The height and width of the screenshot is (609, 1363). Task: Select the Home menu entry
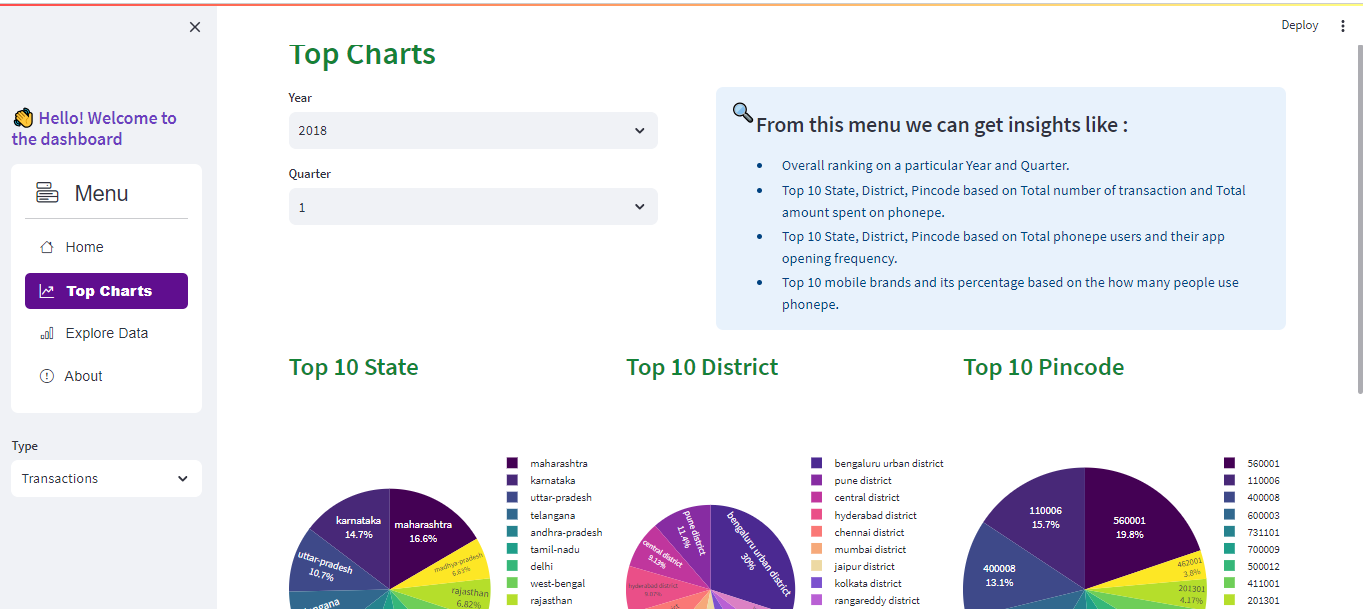click(84, 246)
